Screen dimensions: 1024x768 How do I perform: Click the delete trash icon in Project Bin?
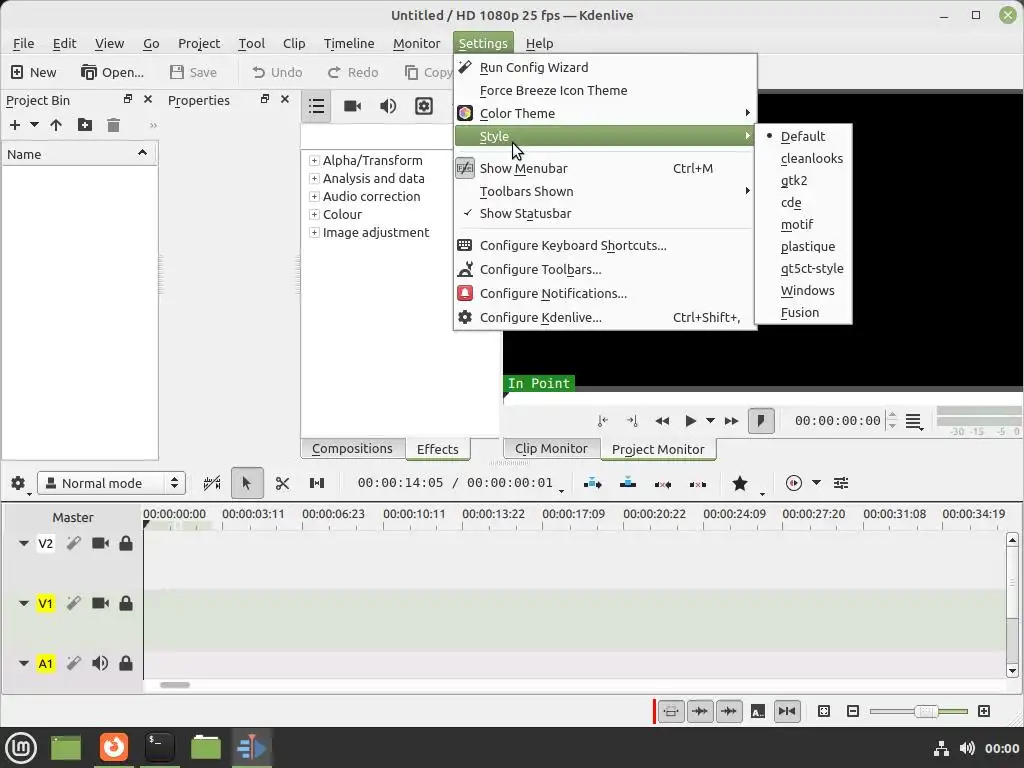pos(113,125)
